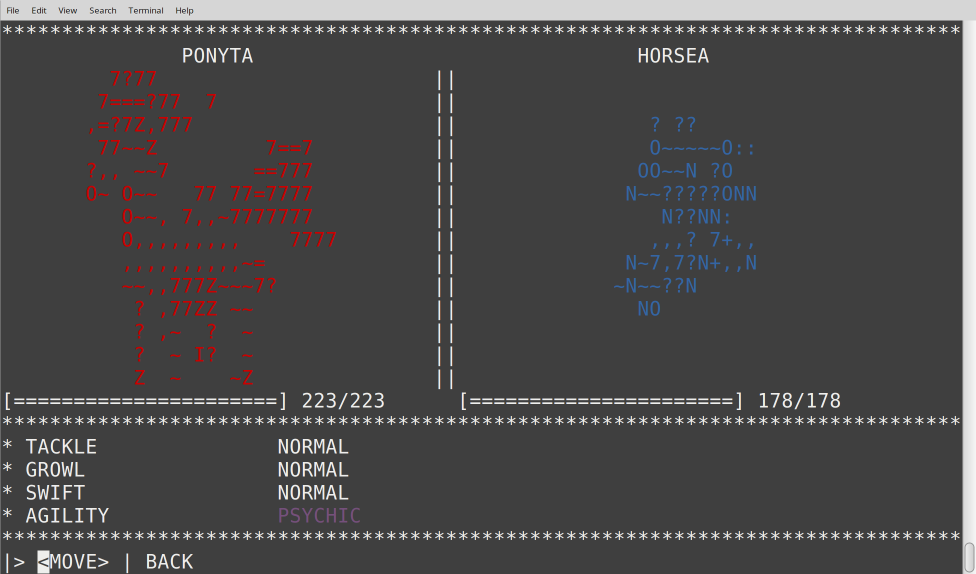976x574 pixels.
Task: Click the GROWL move
Action: pos(55,470)
